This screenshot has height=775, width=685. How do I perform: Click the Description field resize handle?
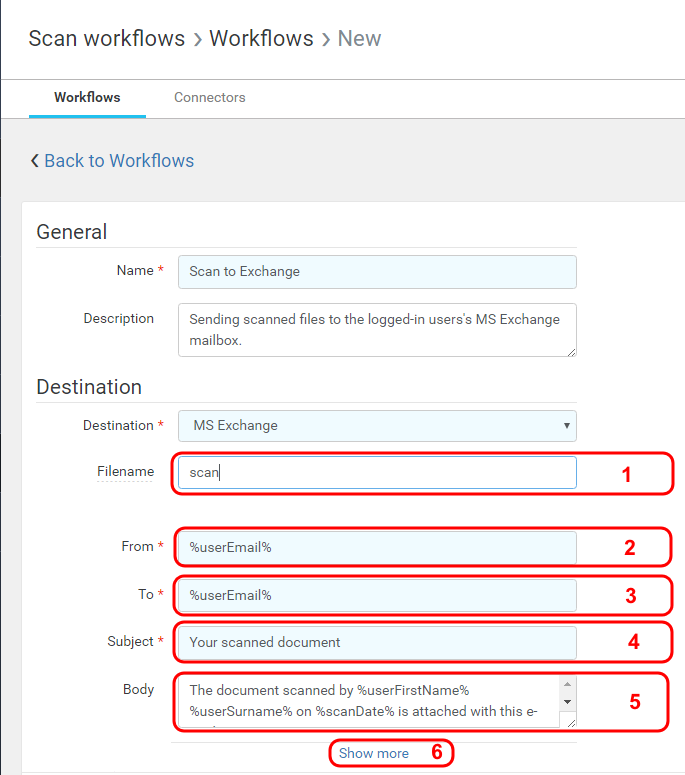click(570, 351)
